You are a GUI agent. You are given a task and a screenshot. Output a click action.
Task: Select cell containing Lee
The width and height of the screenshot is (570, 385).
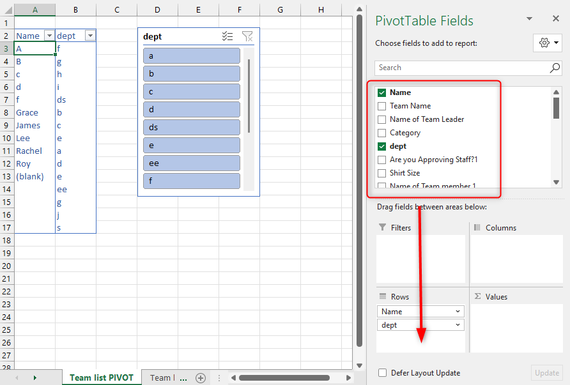[x=35, y=138]
